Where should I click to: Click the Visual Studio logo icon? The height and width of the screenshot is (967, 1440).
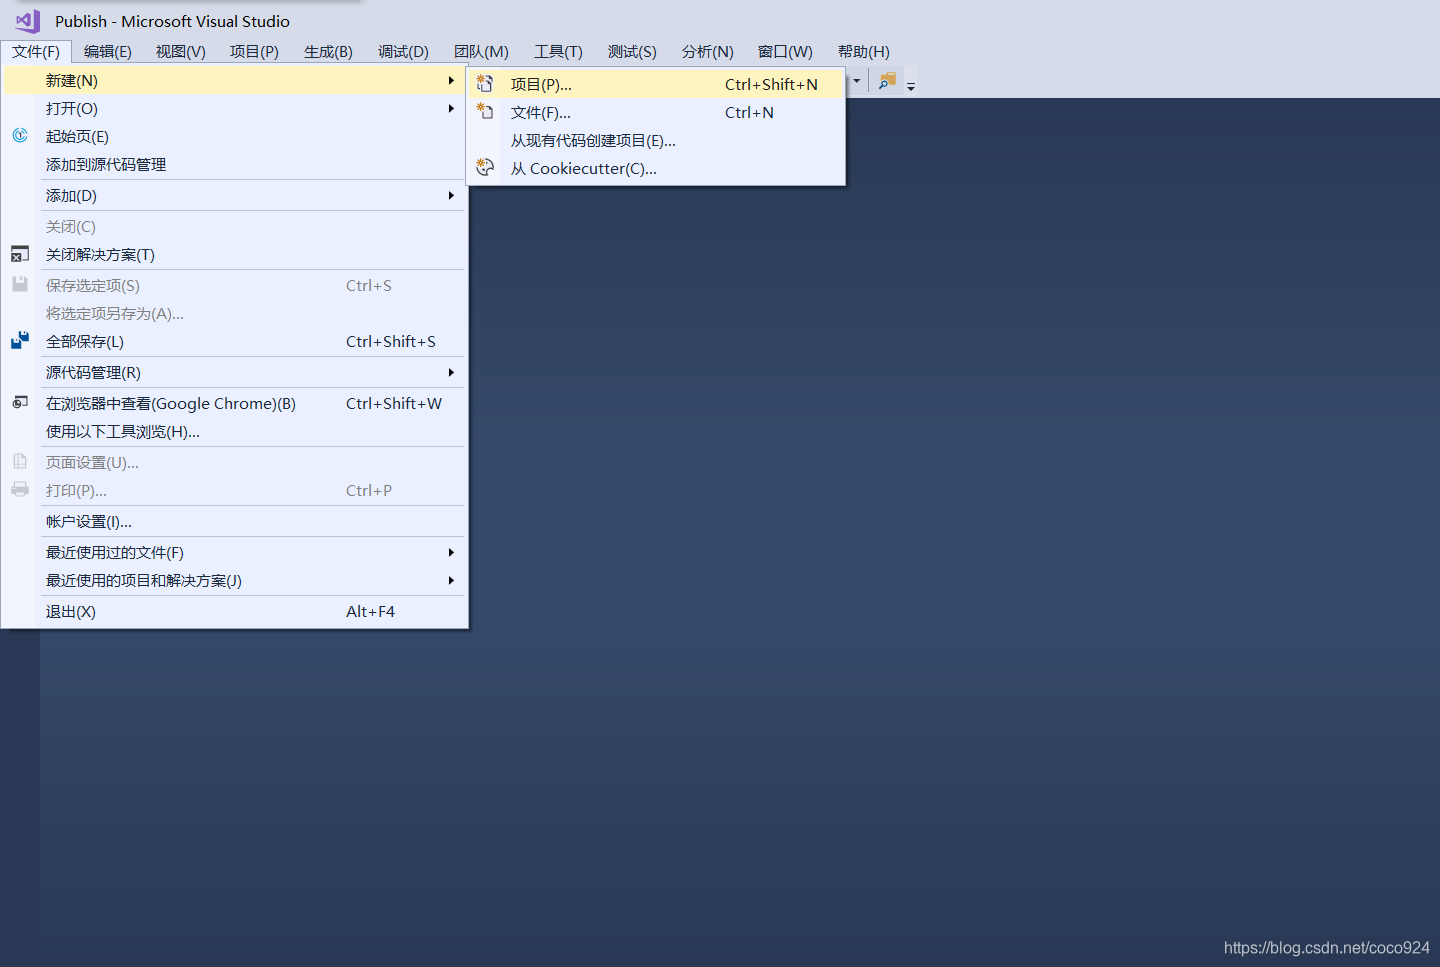click(x=28, y=20)
